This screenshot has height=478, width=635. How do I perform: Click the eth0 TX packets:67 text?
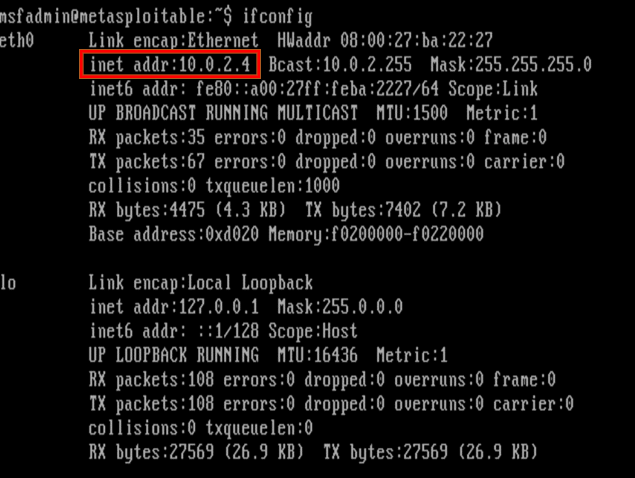point(147,162)
